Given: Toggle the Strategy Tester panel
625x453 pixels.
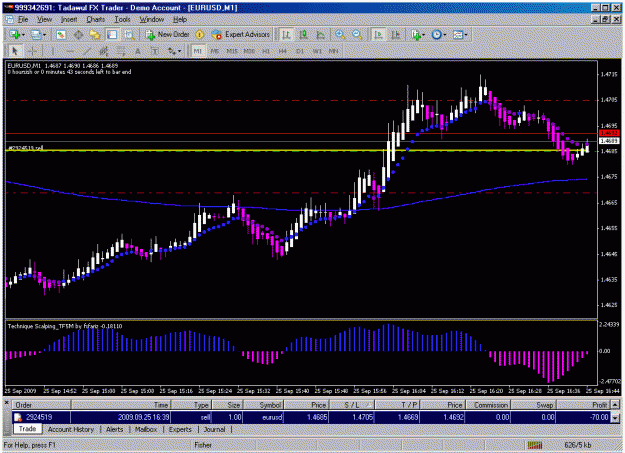Looking at the screenshot, I should click(129, 35).
